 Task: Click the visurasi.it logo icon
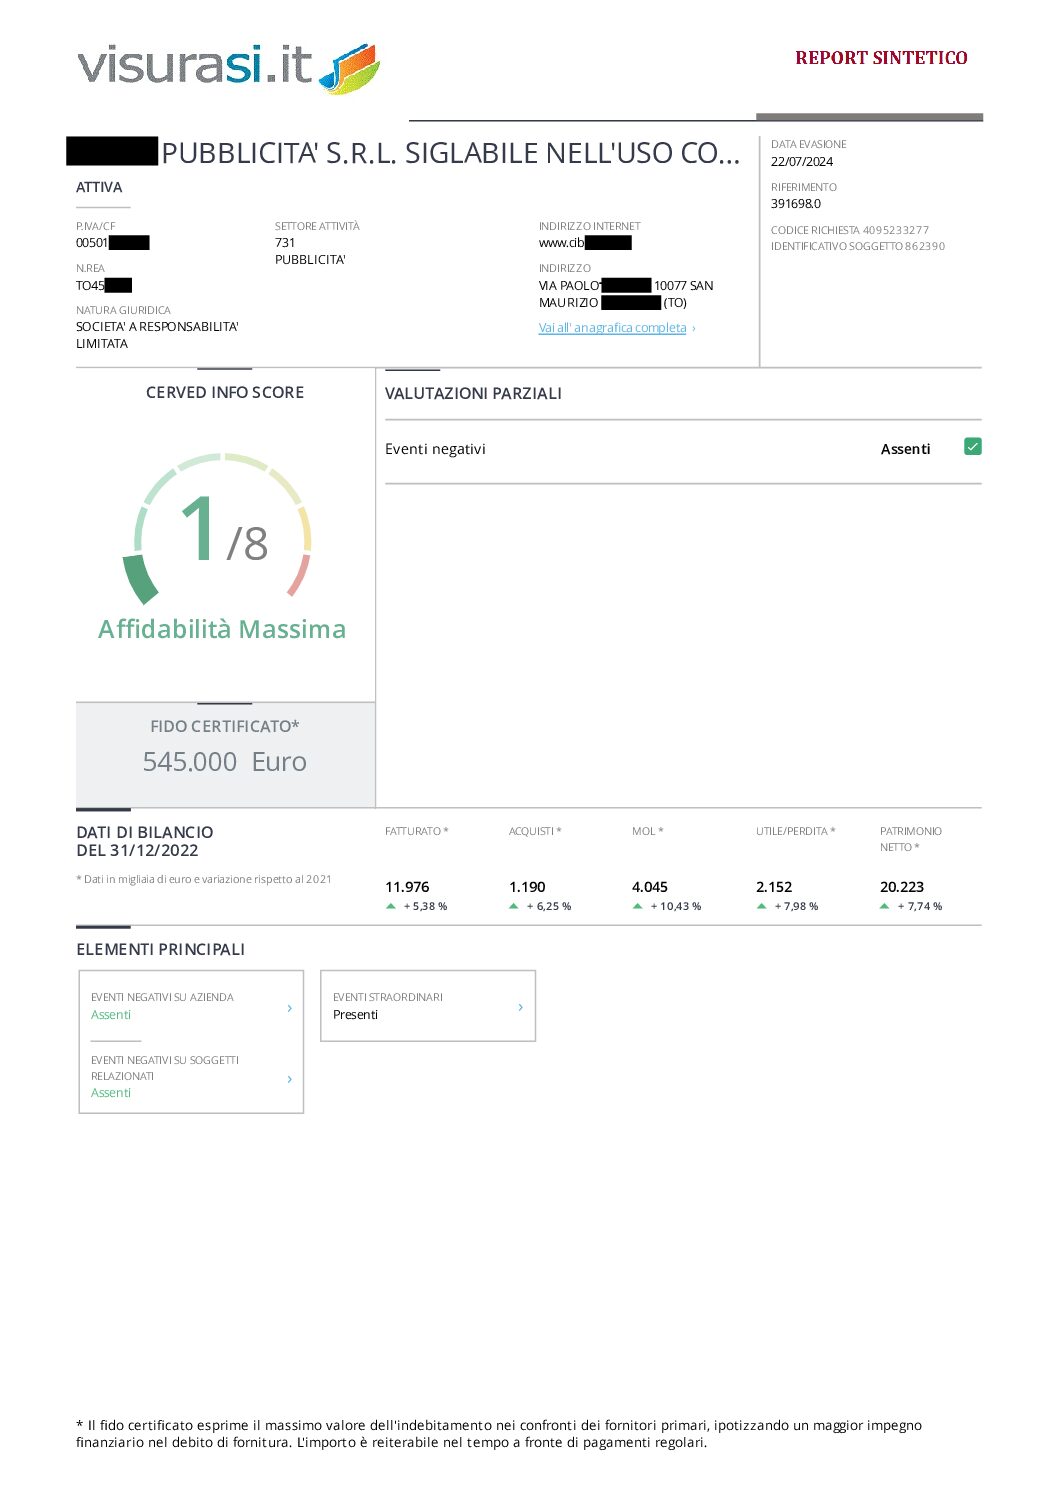349,68
